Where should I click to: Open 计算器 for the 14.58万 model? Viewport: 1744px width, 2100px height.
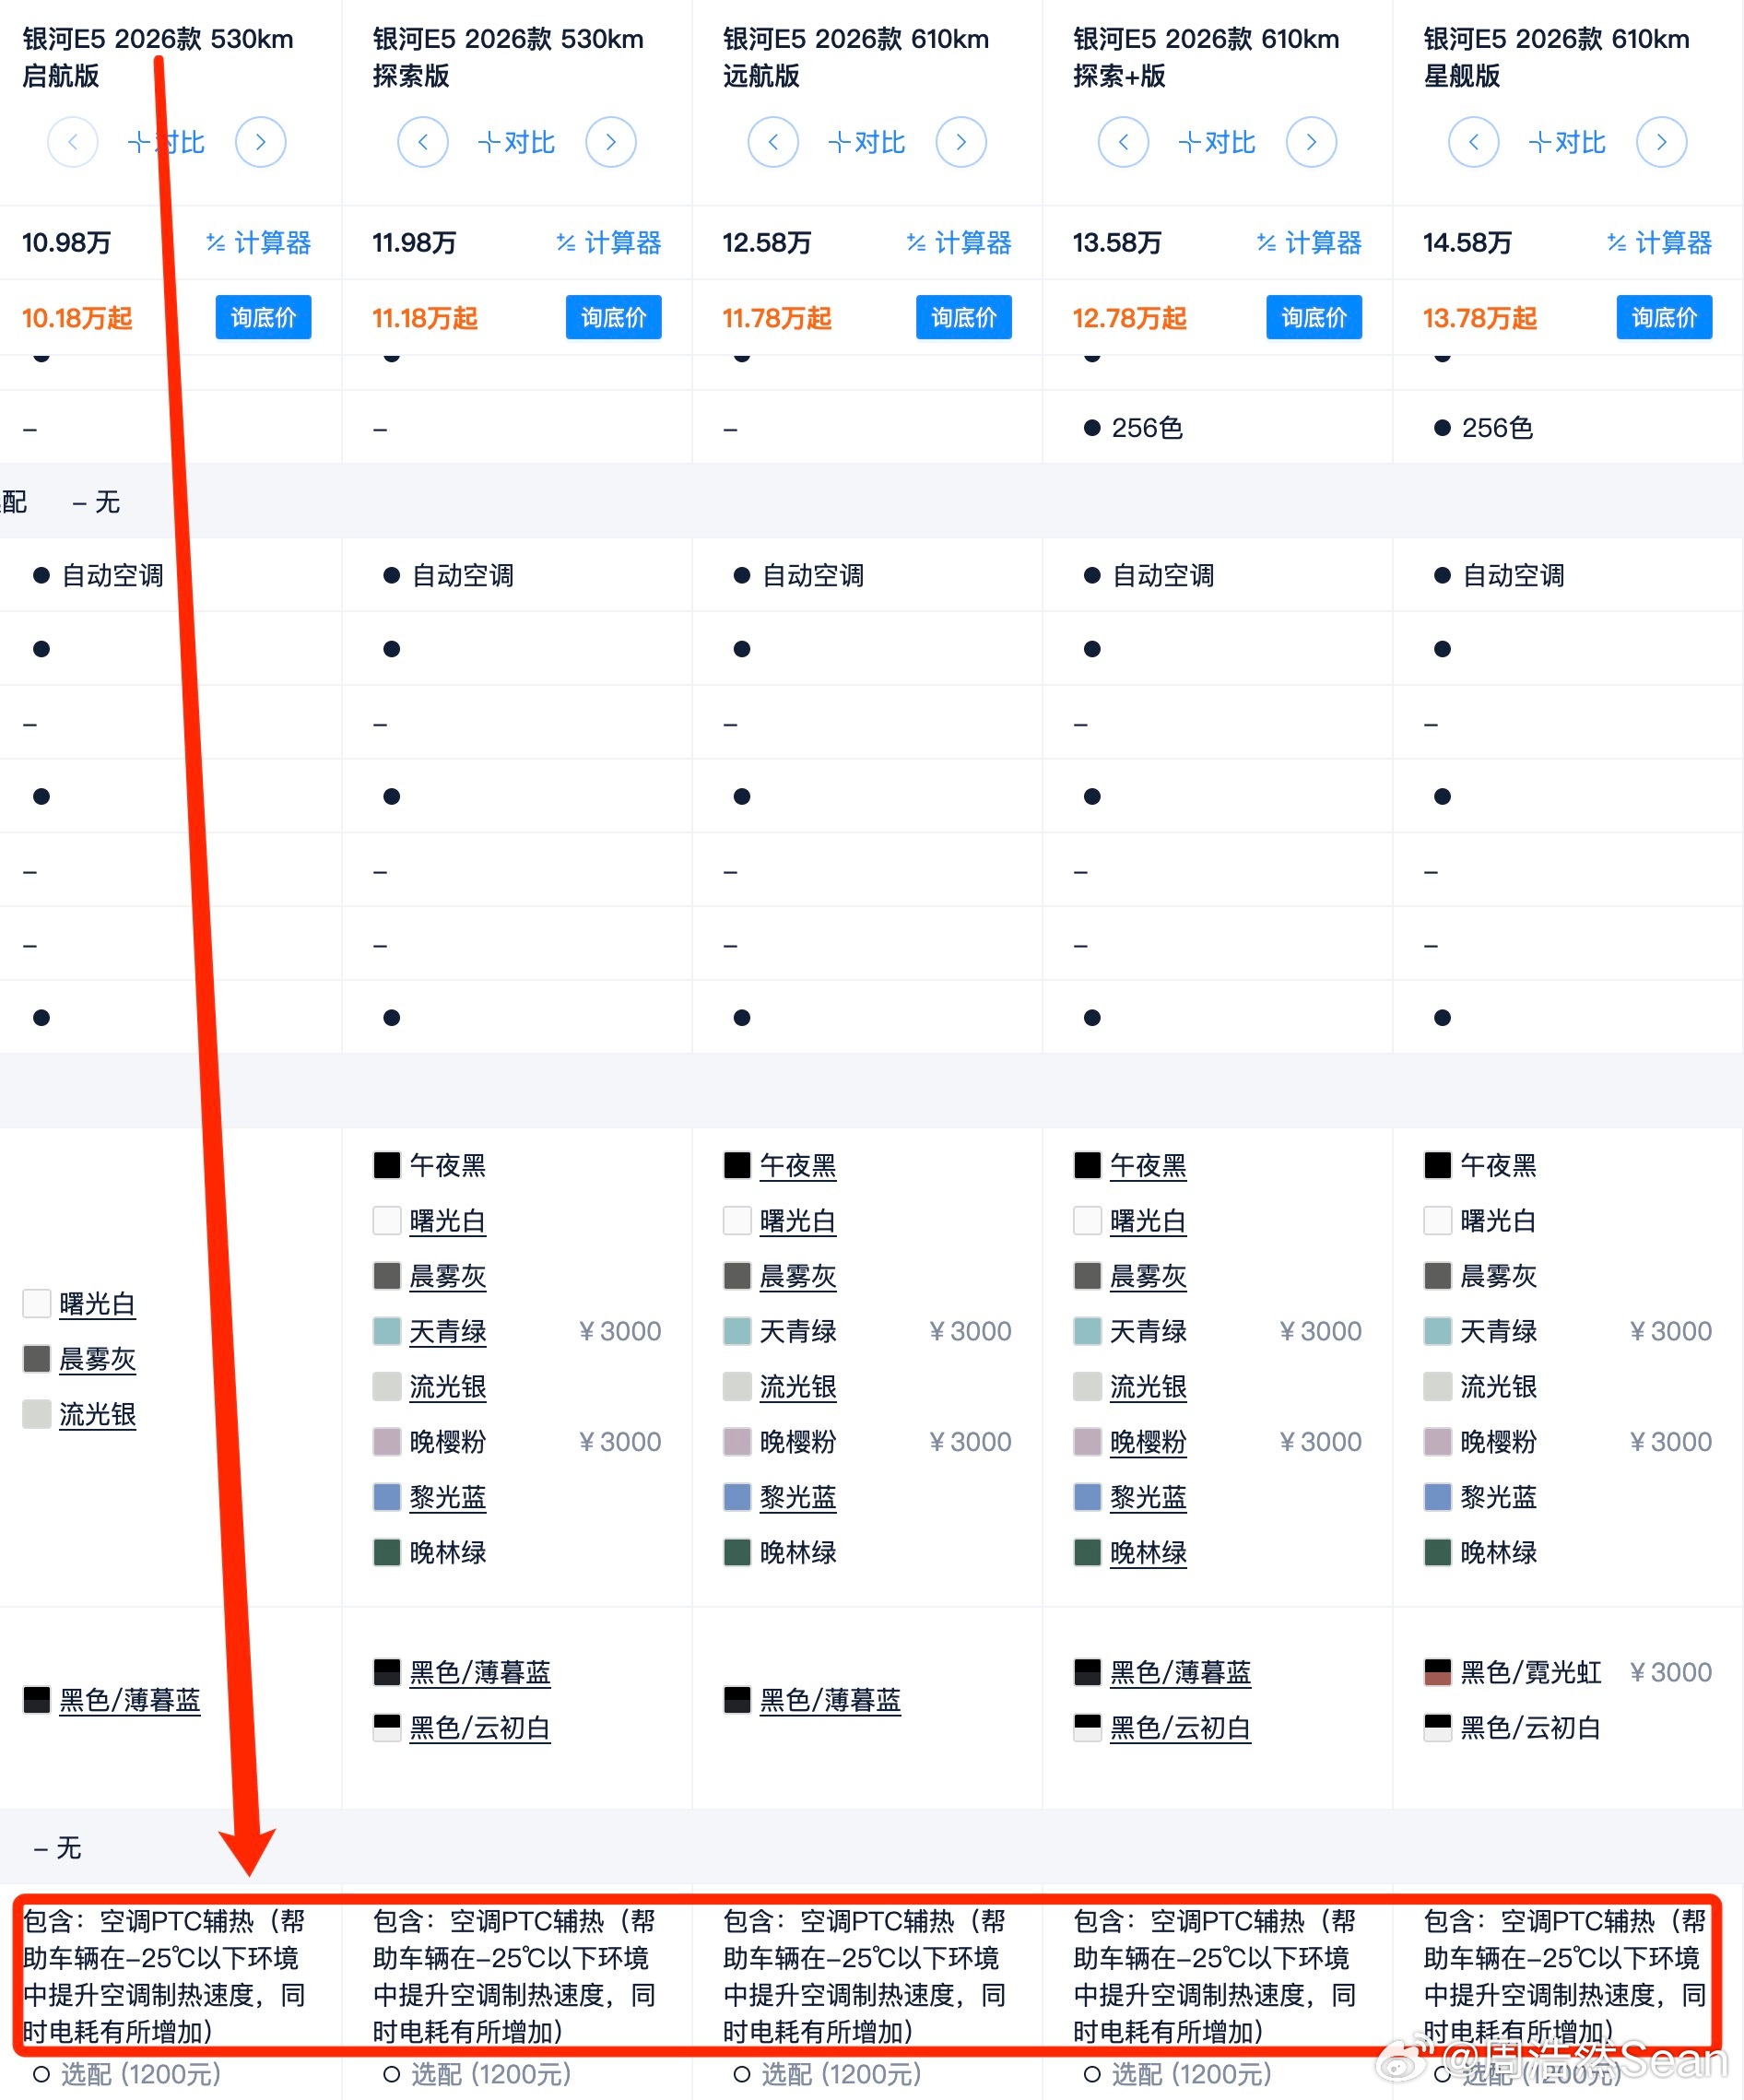[x=1659, y=242]
